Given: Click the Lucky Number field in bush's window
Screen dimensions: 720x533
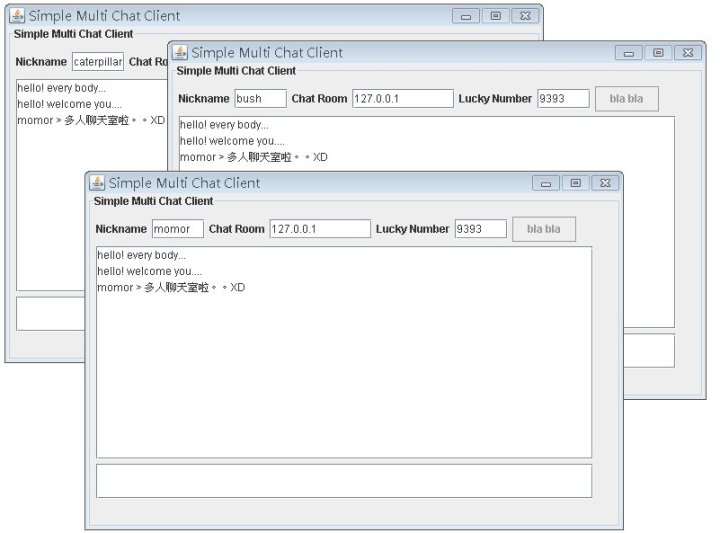Looking at the screenshot, I should tap(563, 99).
